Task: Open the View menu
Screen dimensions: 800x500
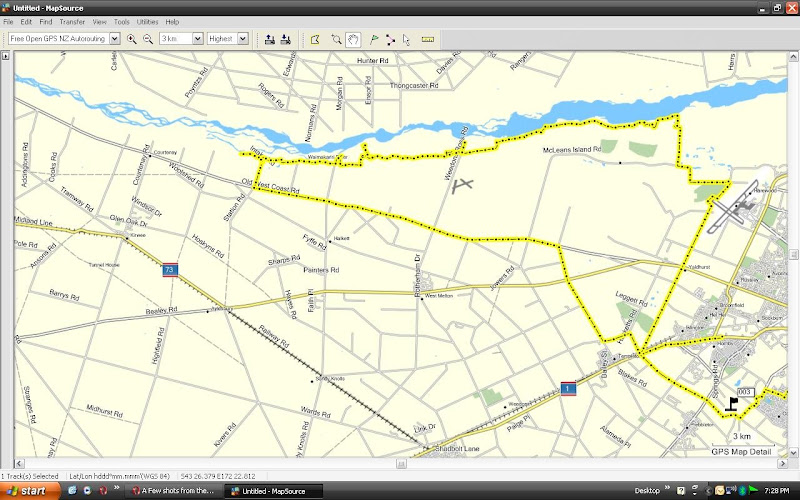Action: point(99,22)
